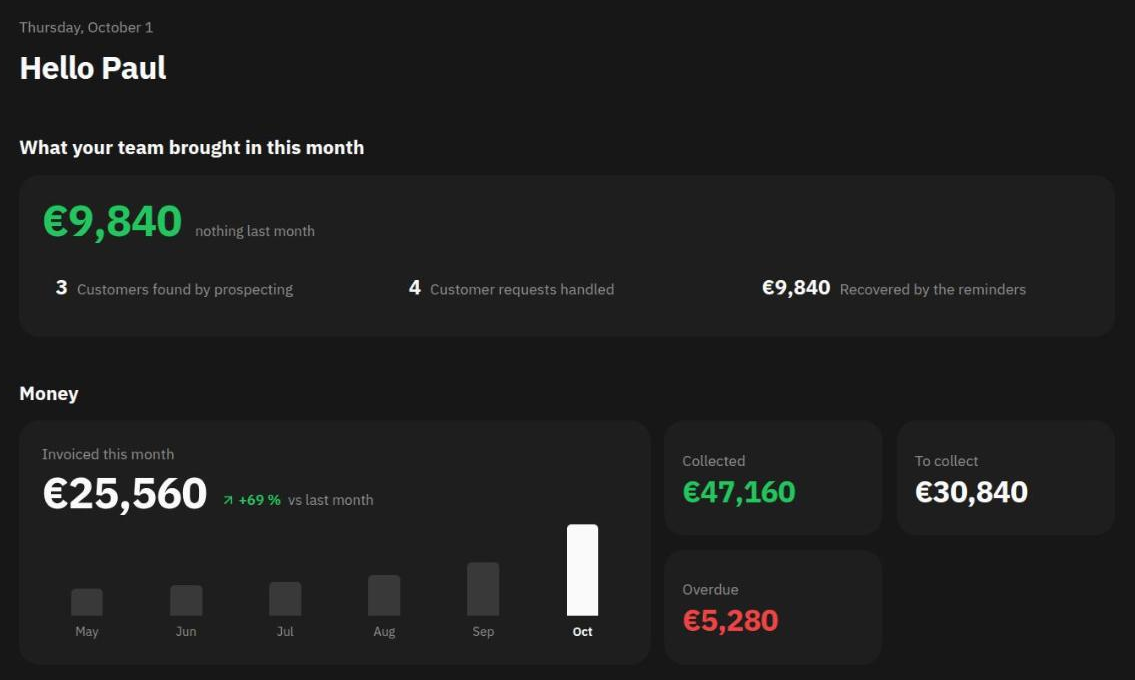Open the Overdue €5,280 card
The width and height of the screenshot is (1135, 680).
[x=773, y=607]
